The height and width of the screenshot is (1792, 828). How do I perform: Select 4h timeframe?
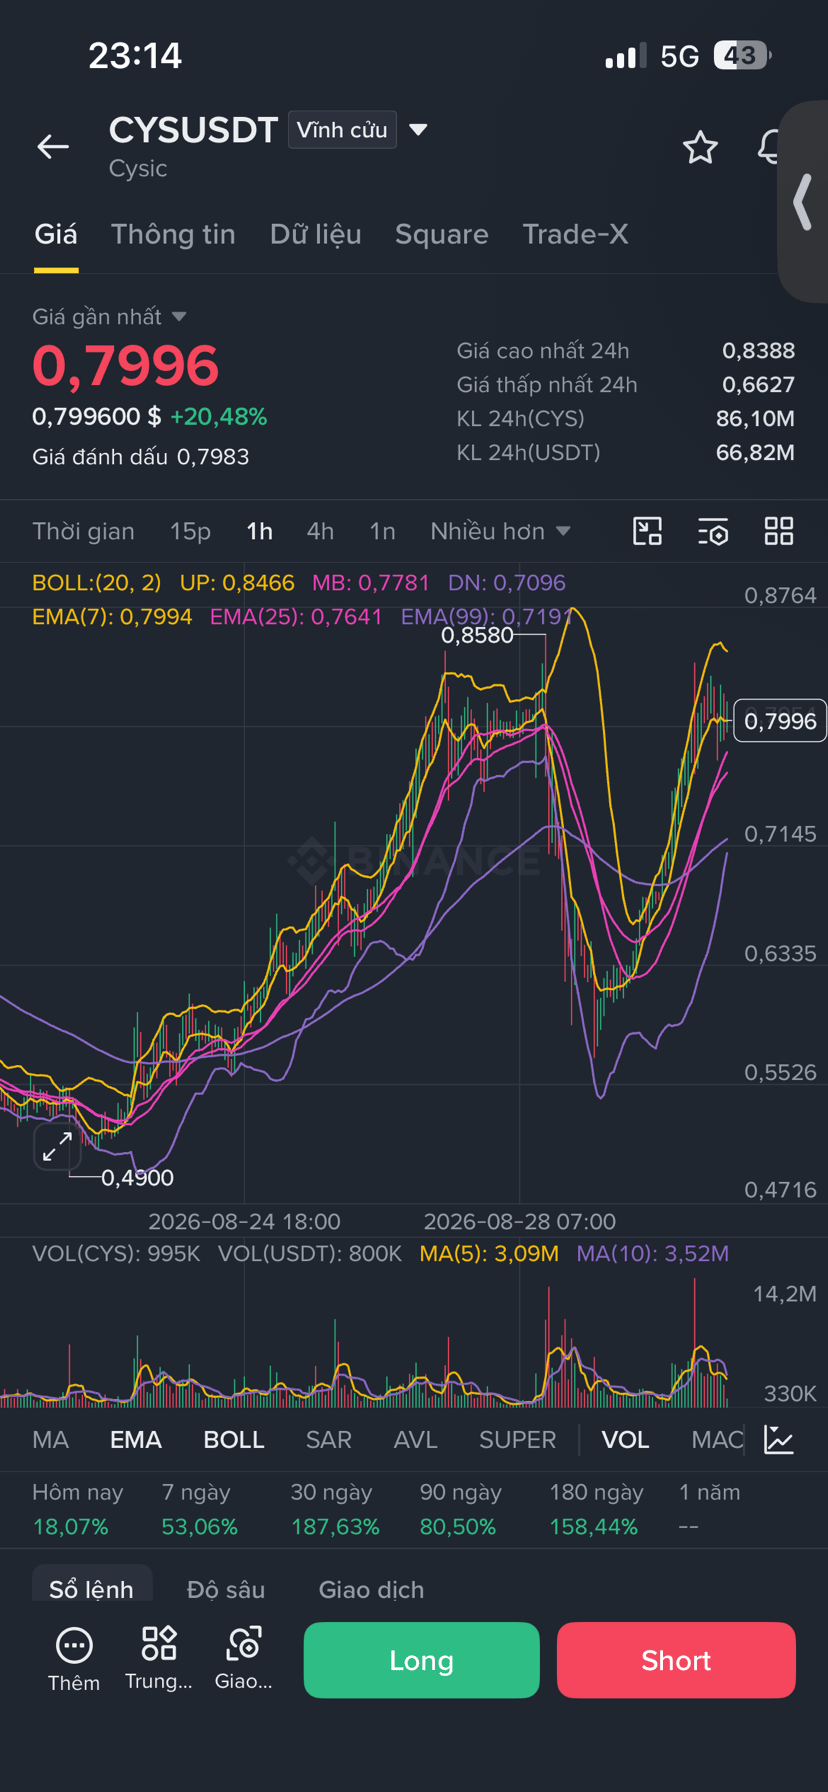coord(320,531)
